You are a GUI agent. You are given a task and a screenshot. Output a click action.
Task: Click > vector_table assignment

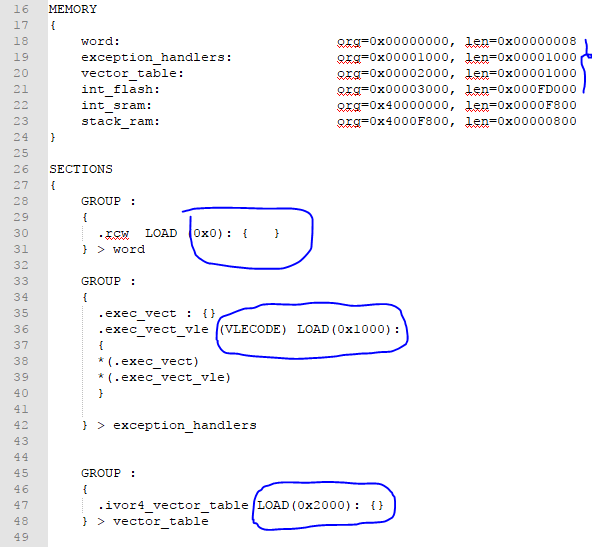tap(153, 521)
